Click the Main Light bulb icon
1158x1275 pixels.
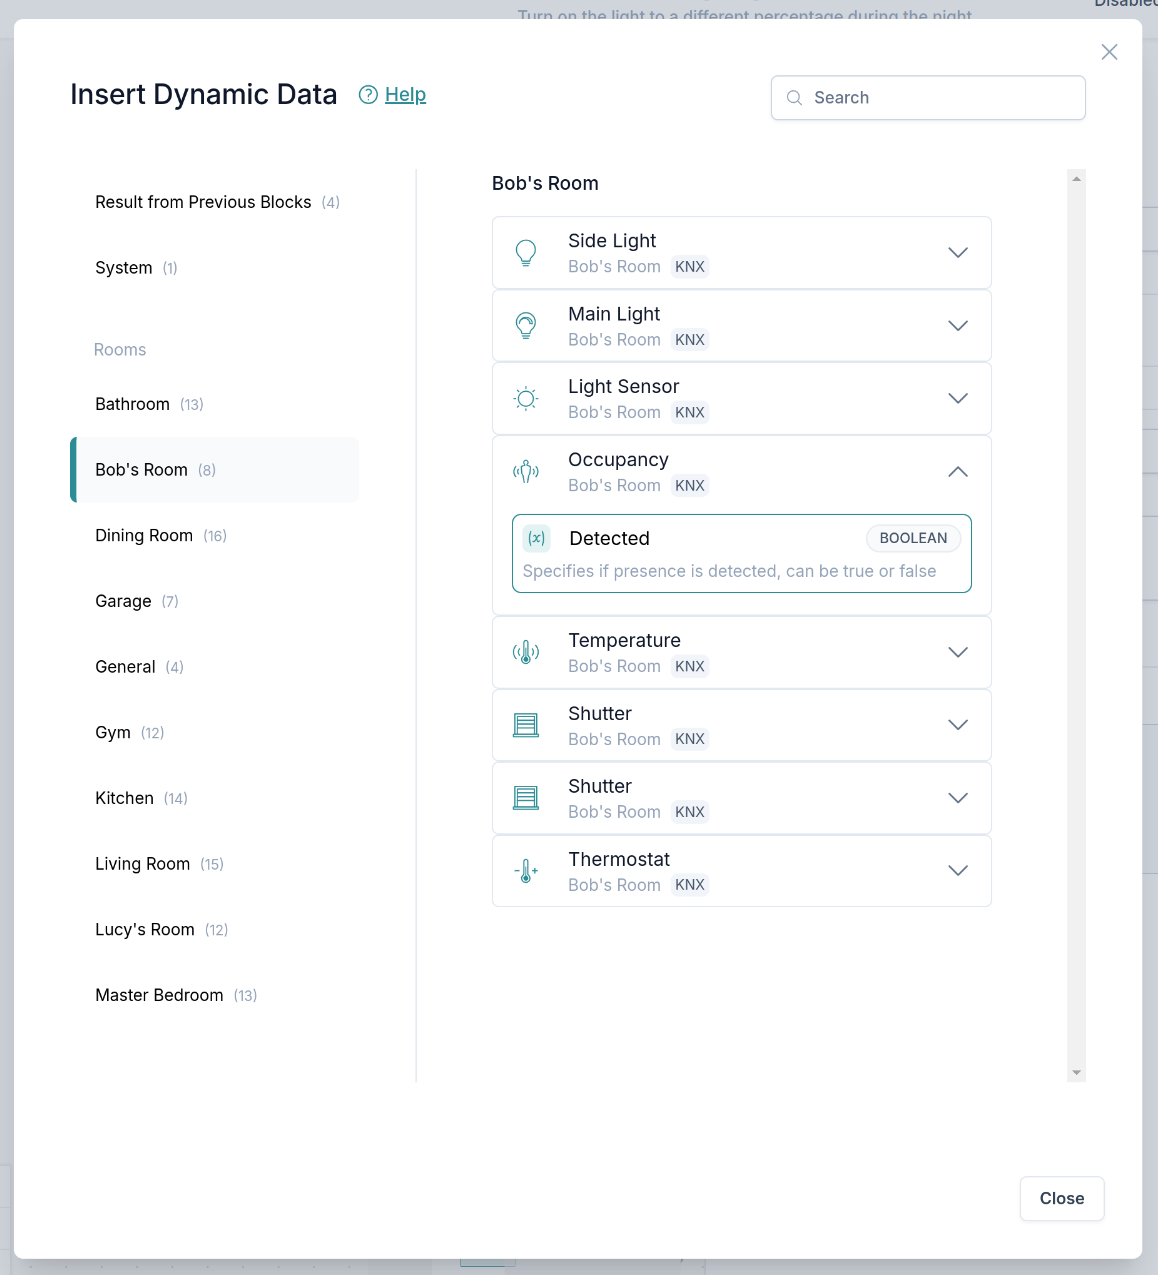pos(526,326)
